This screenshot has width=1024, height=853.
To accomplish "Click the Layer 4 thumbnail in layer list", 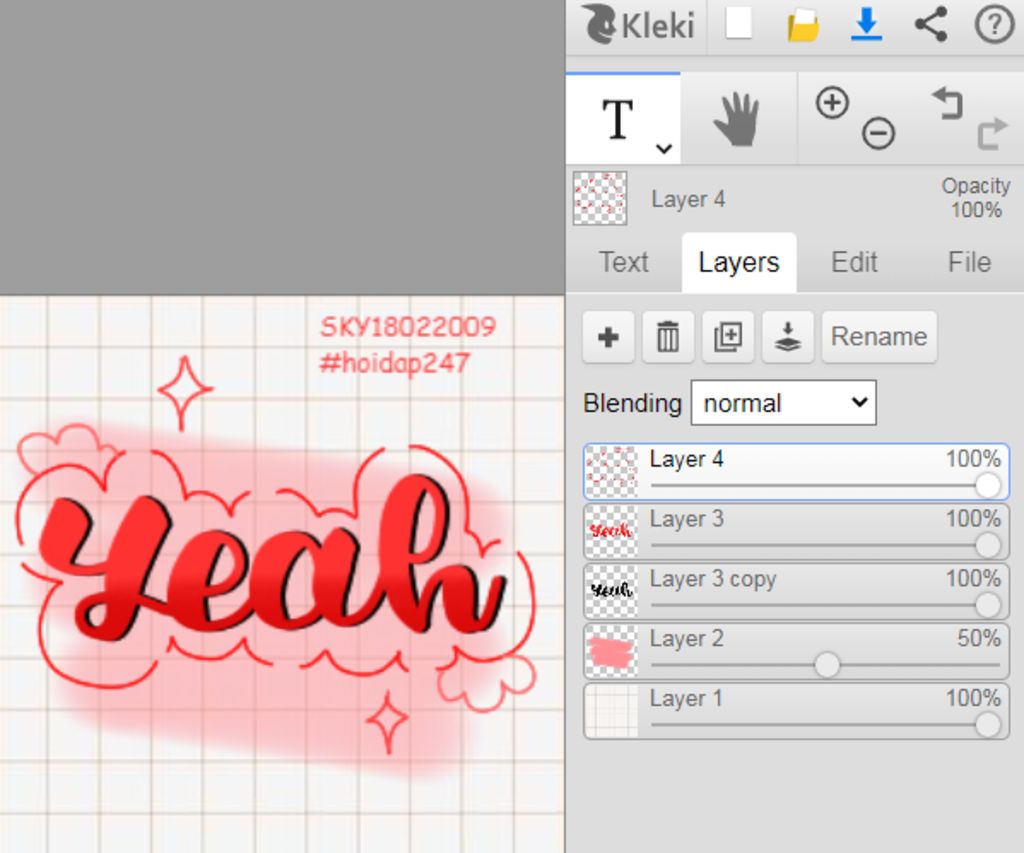I will click(x=611, y=472).
